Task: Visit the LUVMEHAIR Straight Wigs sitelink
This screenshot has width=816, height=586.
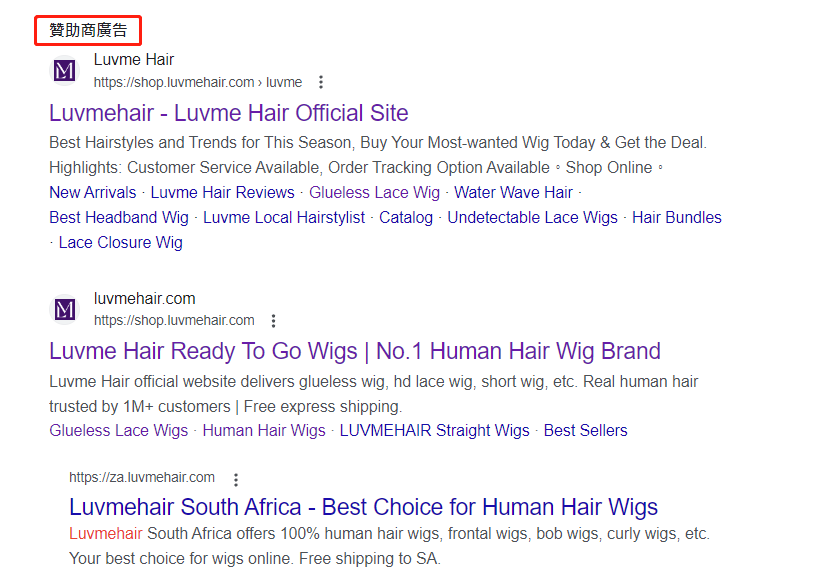Action: 435,430
